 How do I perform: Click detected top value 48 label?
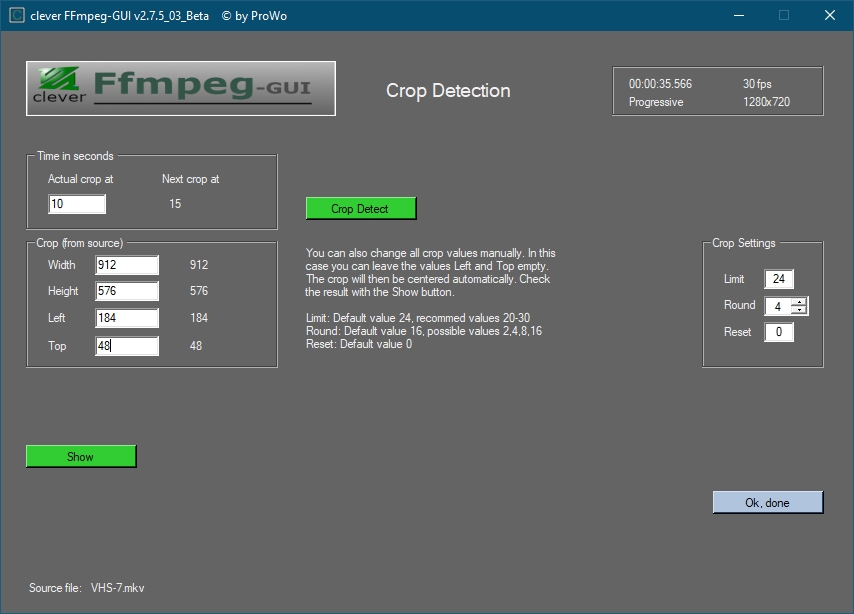pyautogui.click(x=196, y=346)
